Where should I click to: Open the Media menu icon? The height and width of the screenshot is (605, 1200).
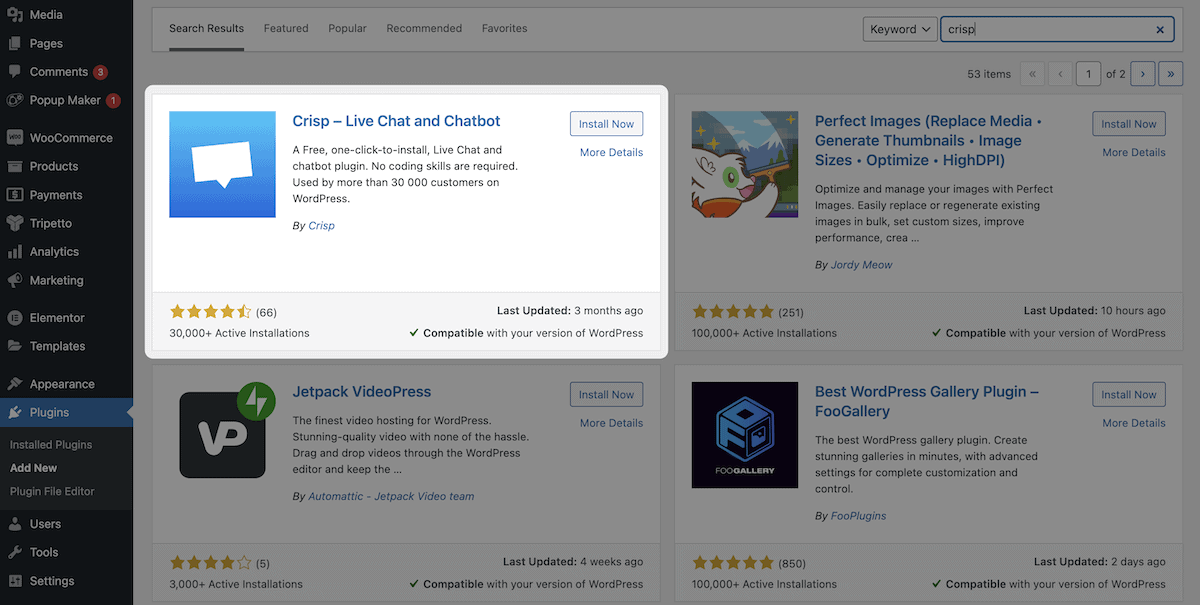(15, 15)
